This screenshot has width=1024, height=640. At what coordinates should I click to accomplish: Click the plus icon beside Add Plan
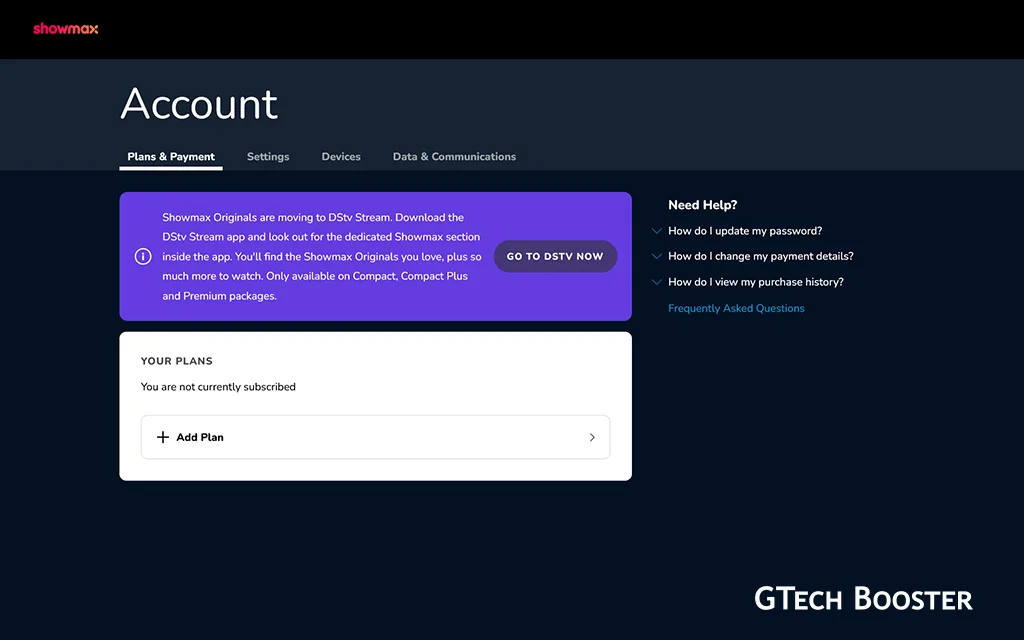coord(163,437)
